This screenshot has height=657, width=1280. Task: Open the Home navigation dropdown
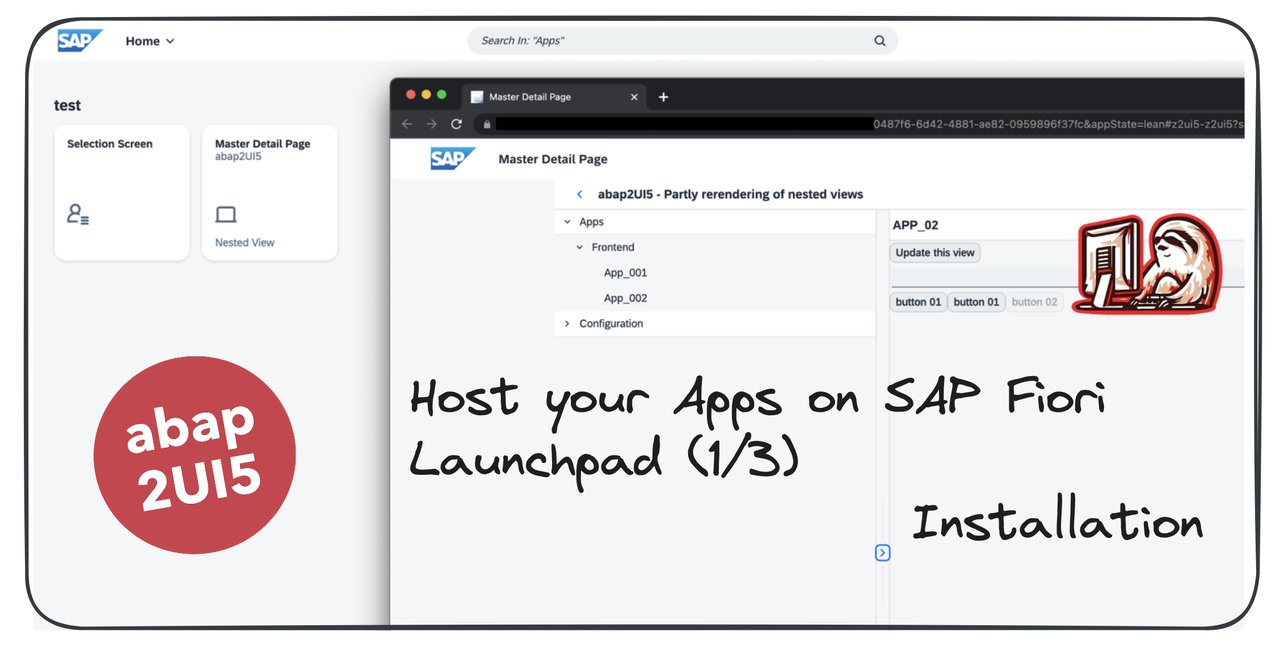coord(148,41)
